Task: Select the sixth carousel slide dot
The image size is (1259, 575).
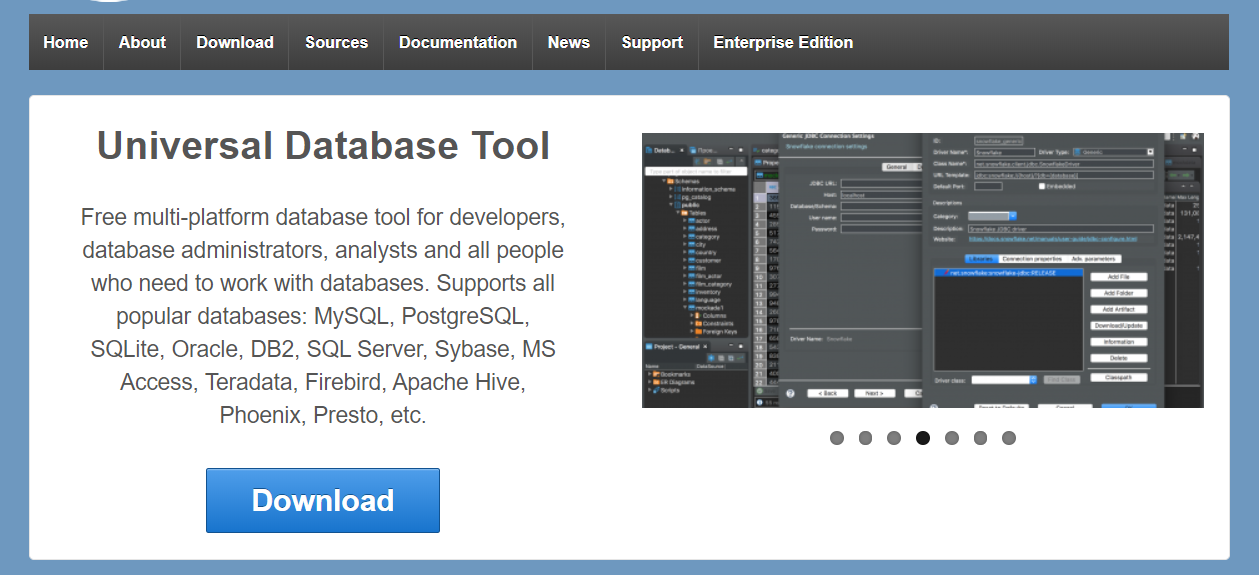Action: (980, 438)
